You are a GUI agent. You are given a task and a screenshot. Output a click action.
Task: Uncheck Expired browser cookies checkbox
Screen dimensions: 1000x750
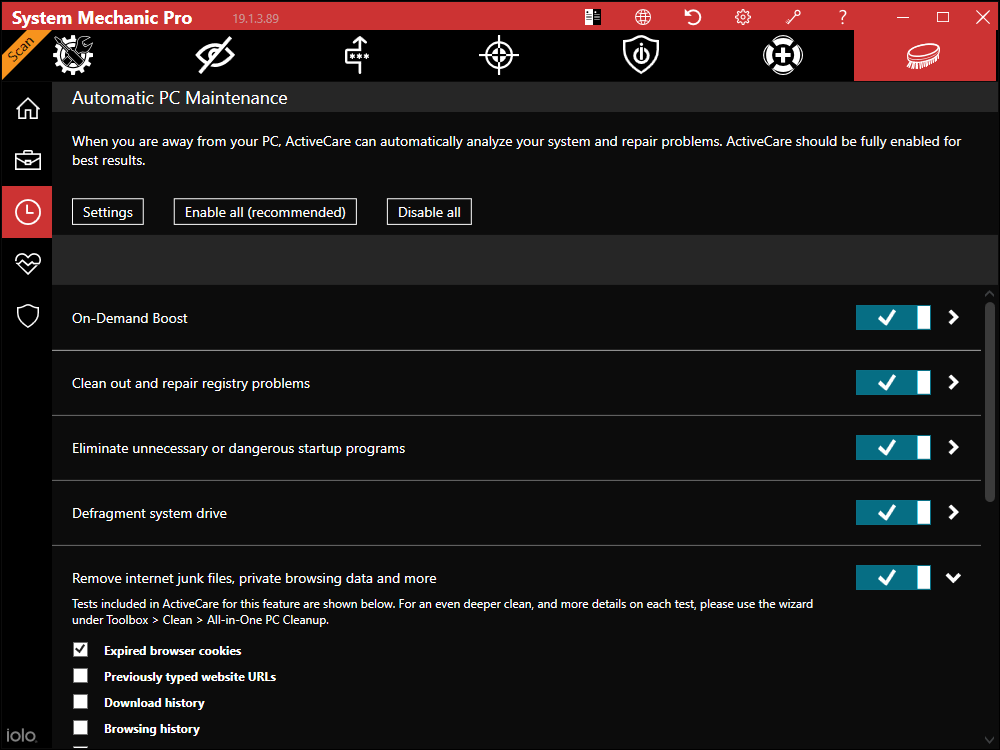click(80, 650)
